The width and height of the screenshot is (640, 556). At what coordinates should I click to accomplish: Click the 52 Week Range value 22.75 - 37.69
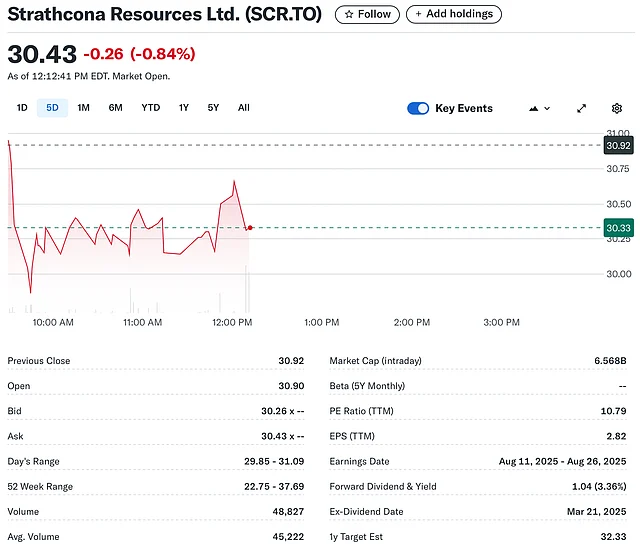point(274,487)
